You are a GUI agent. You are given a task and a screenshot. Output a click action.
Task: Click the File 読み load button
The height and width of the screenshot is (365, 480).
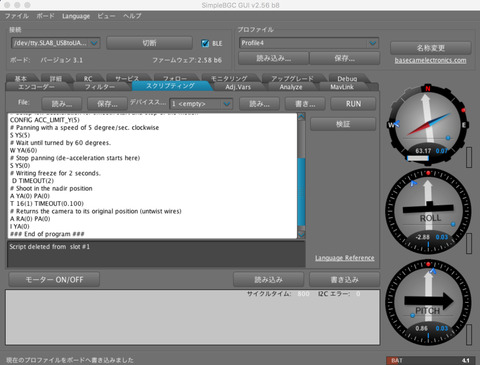(62, 104)
